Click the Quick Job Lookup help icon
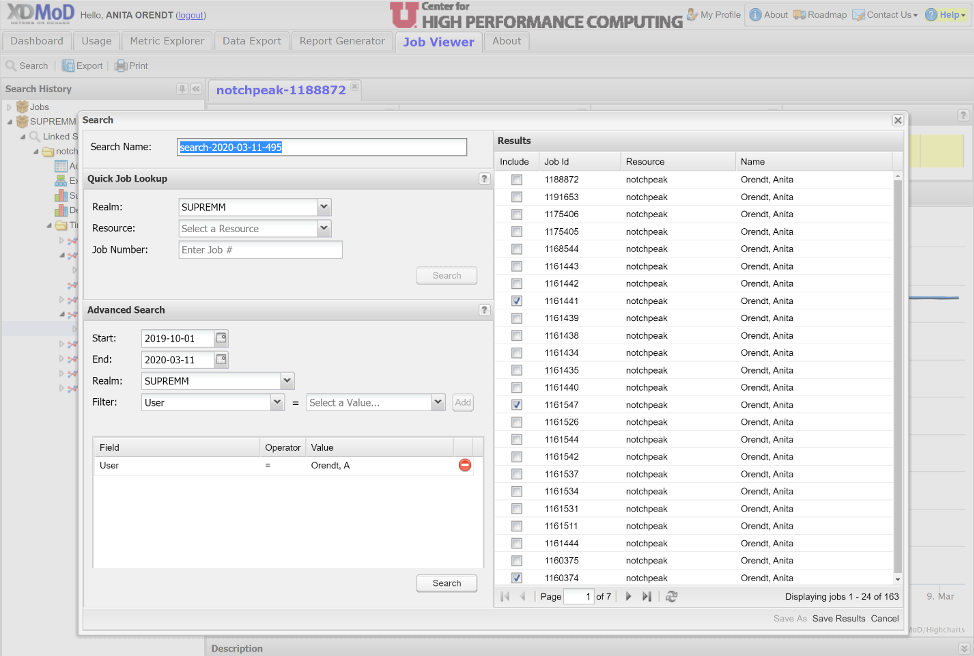Viewport: 974px width, 656px height. [x=484, y=179]
